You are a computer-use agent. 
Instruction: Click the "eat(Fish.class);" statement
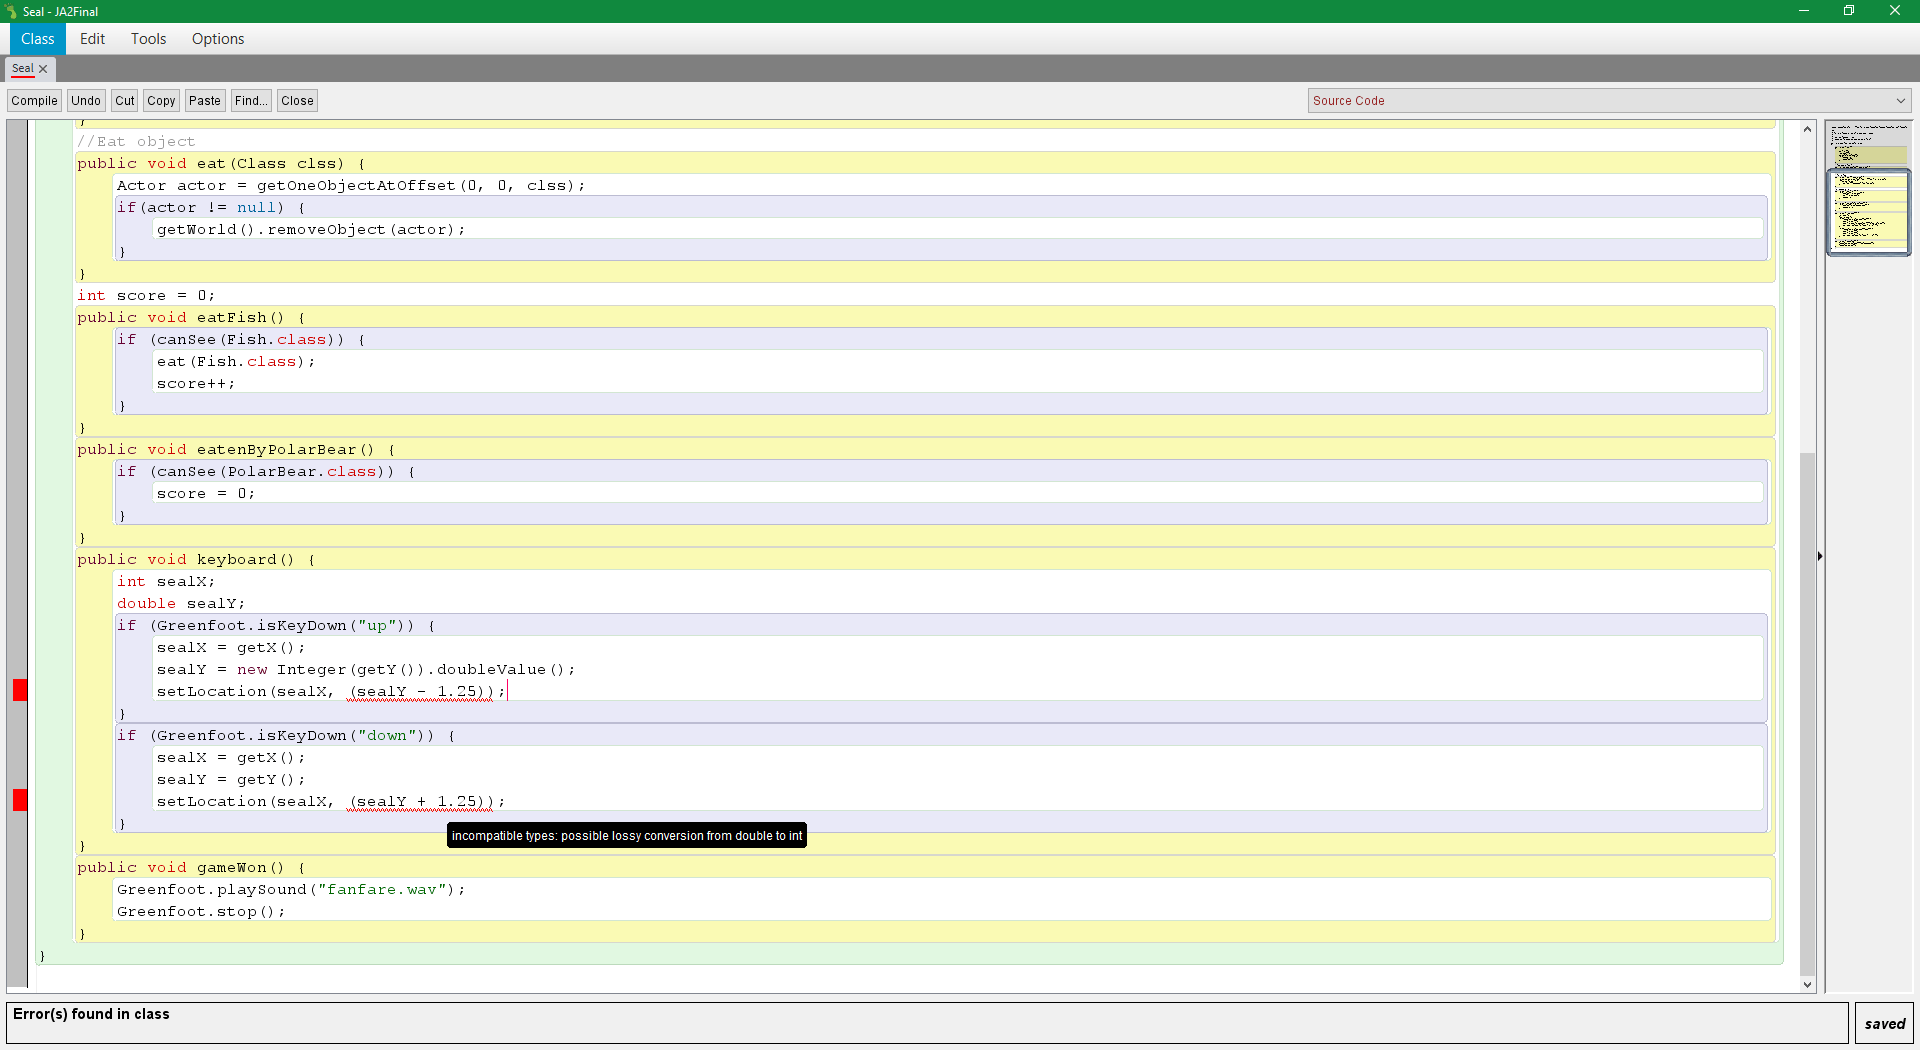click(x=236, y=362)
